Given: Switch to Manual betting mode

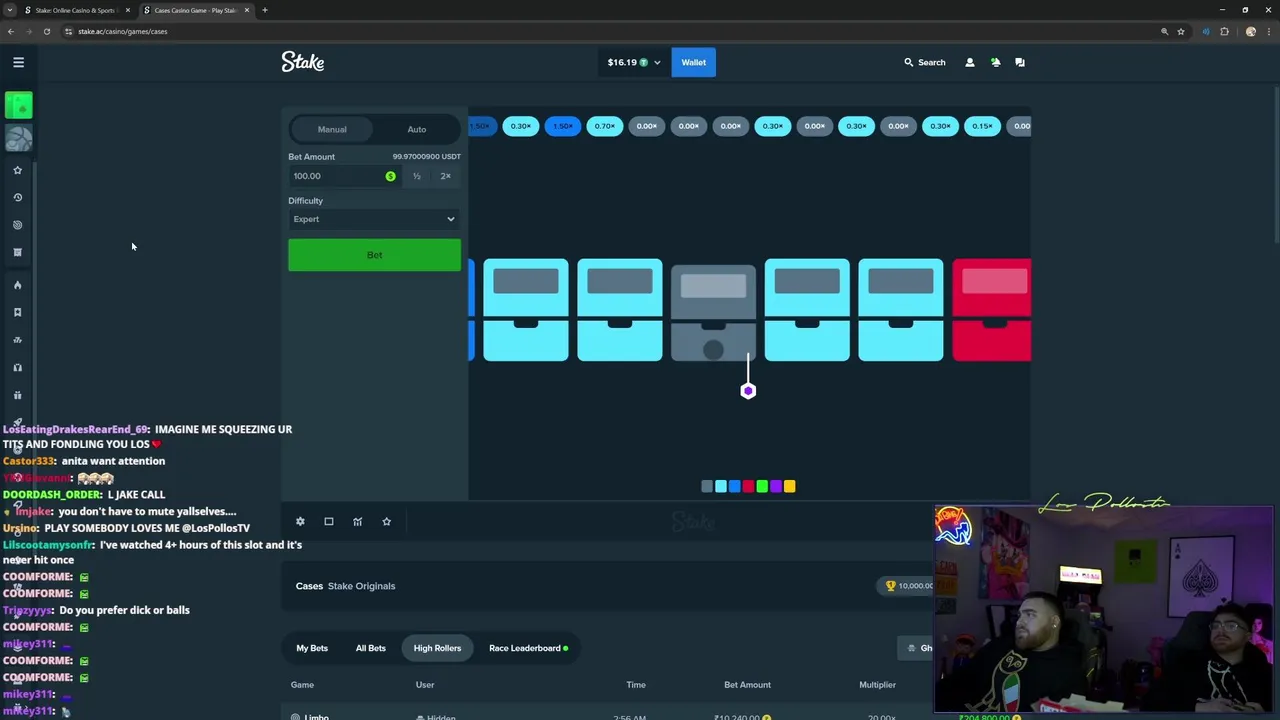Looking at the screenshot, I should tap(332, 129).
